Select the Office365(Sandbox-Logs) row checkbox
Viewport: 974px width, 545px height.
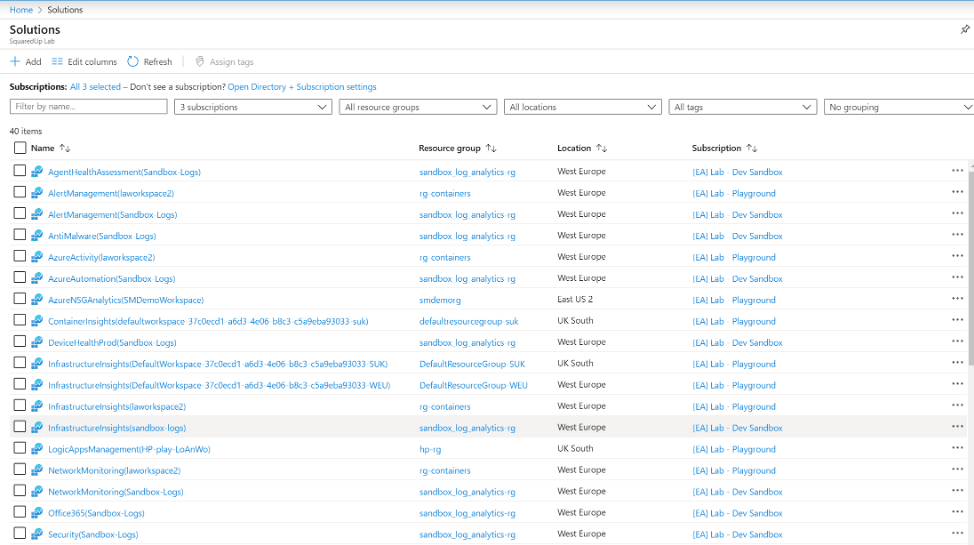20,512
